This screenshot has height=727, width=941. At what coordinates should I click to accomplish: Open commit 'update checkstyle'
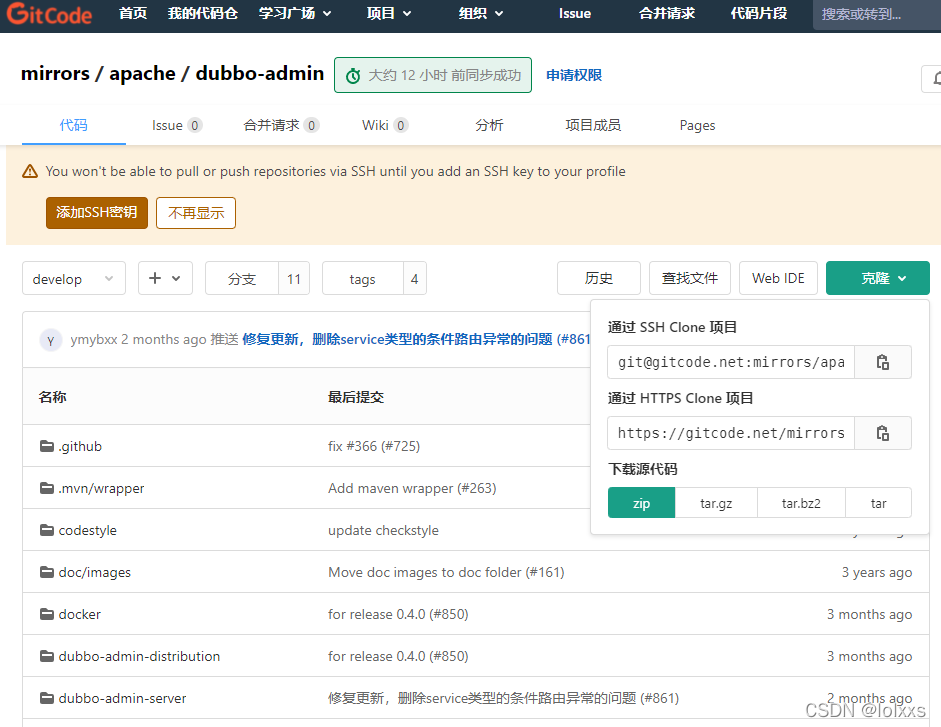pos(383,530)
